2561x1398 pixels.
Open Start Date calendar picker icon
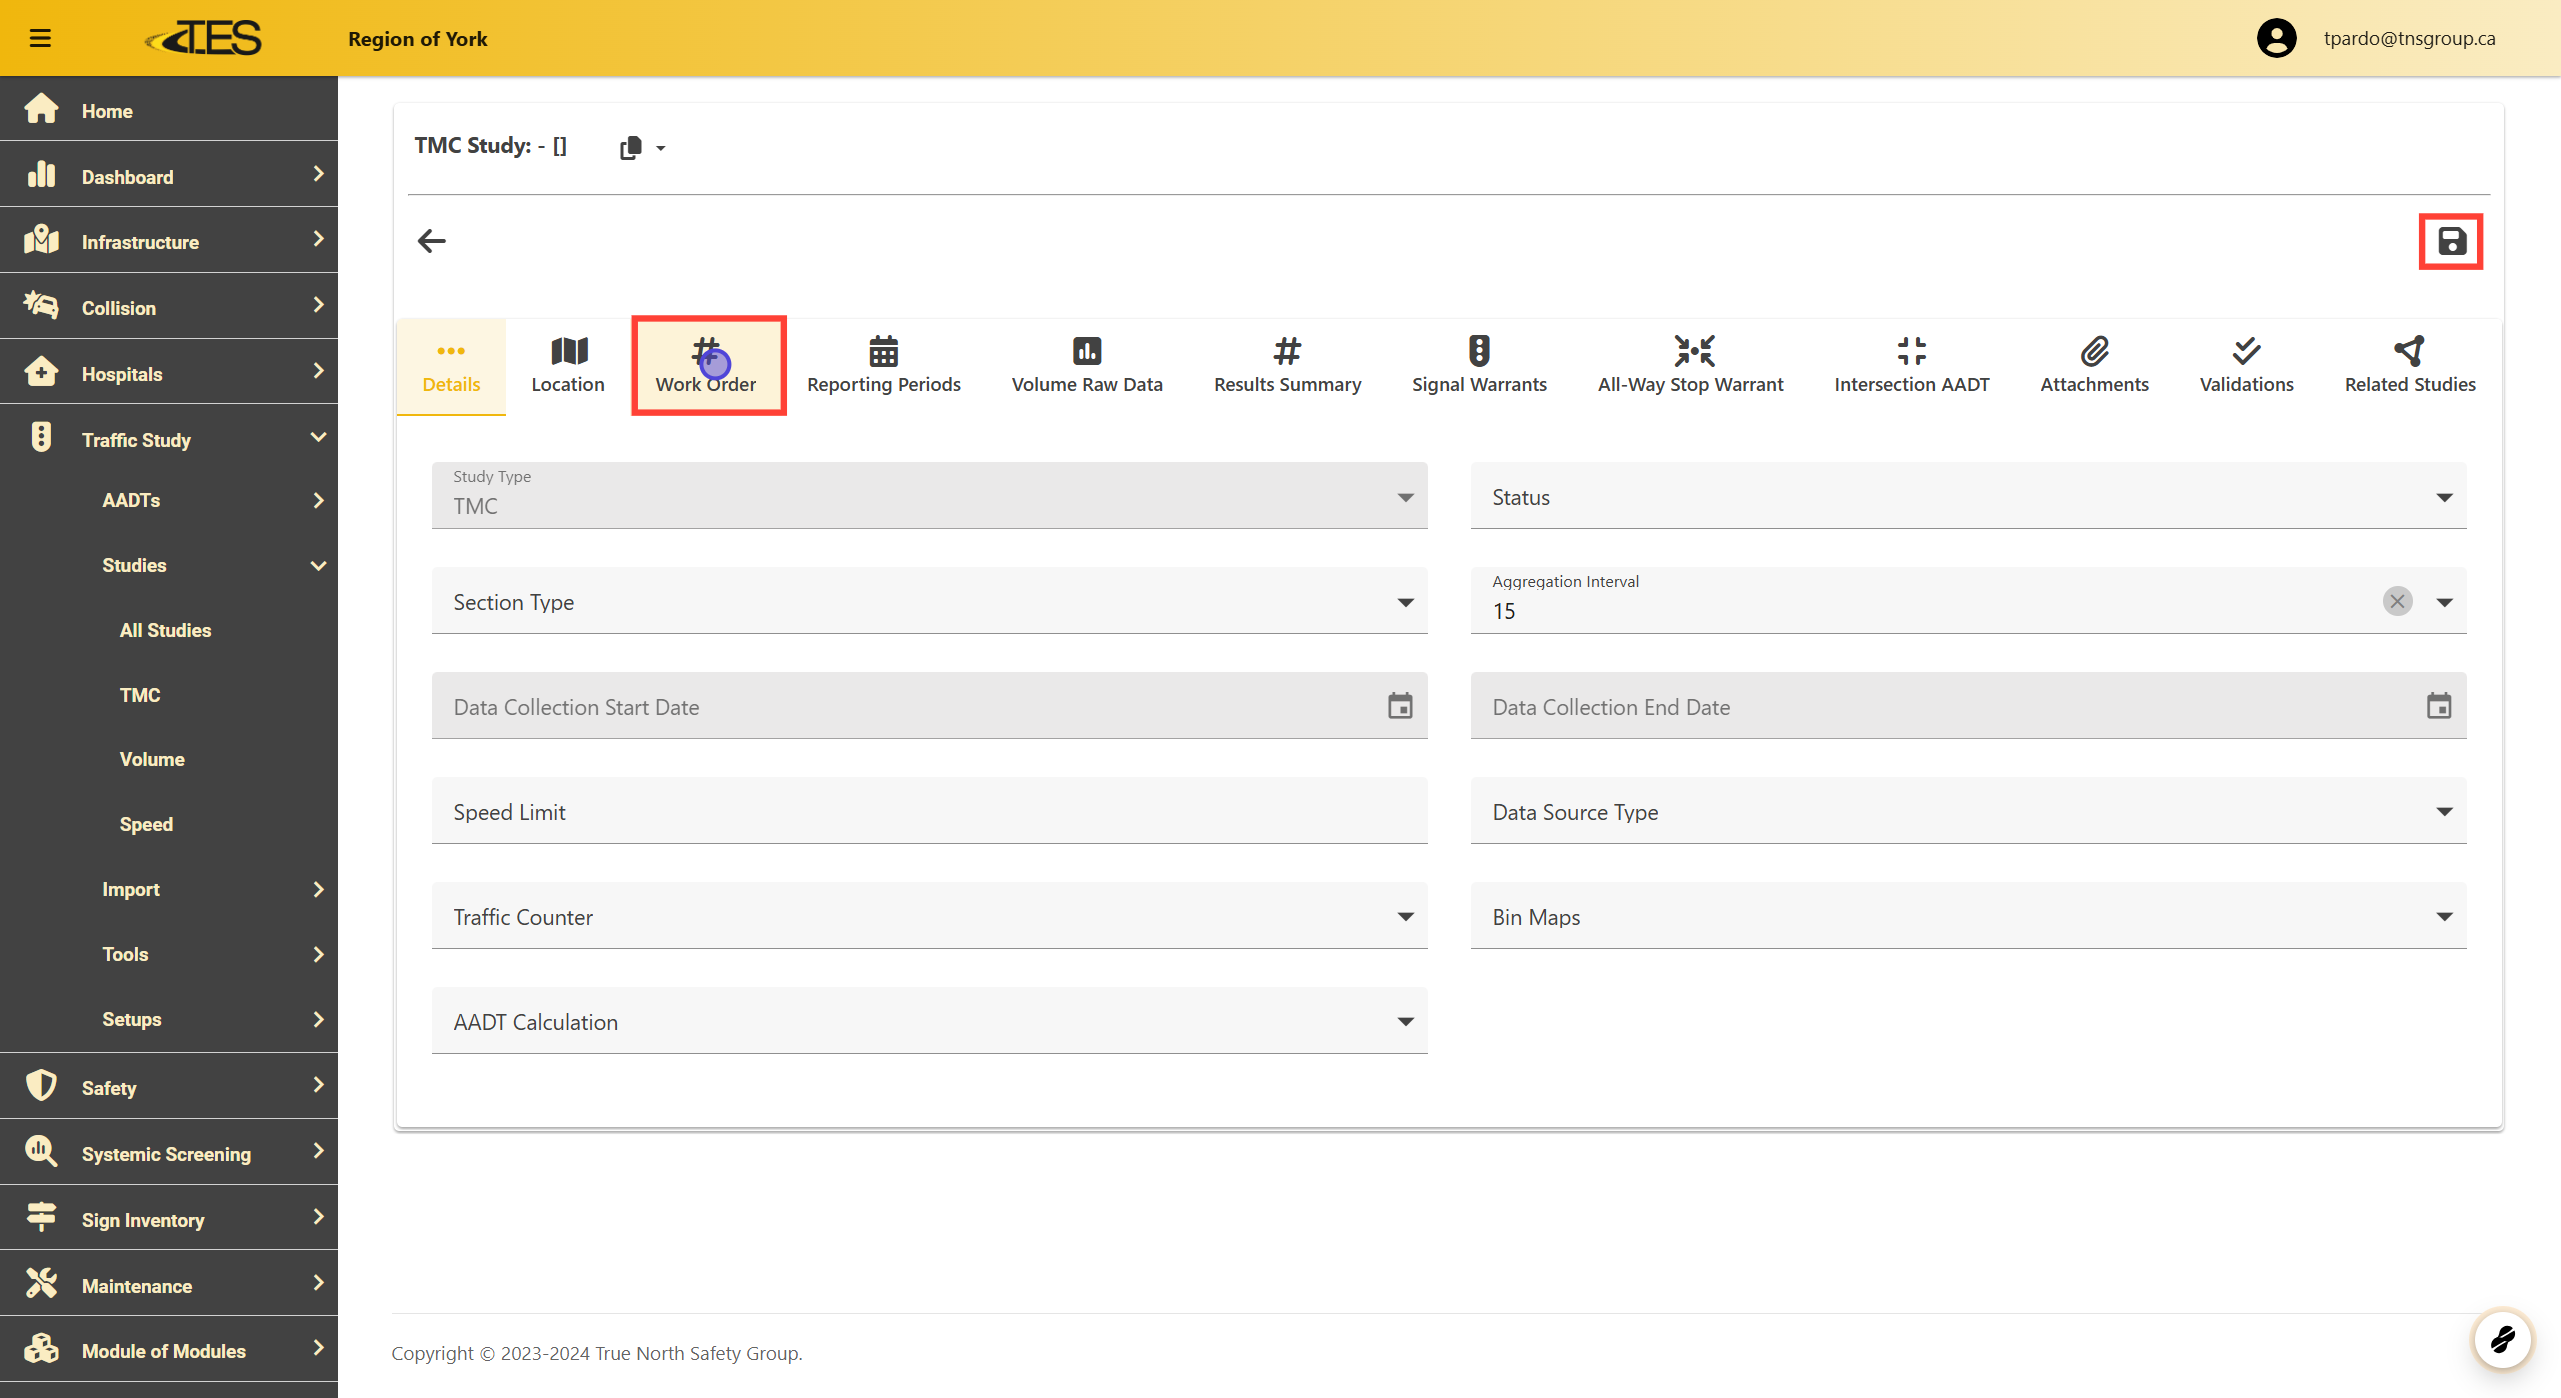coord(1399,706)
